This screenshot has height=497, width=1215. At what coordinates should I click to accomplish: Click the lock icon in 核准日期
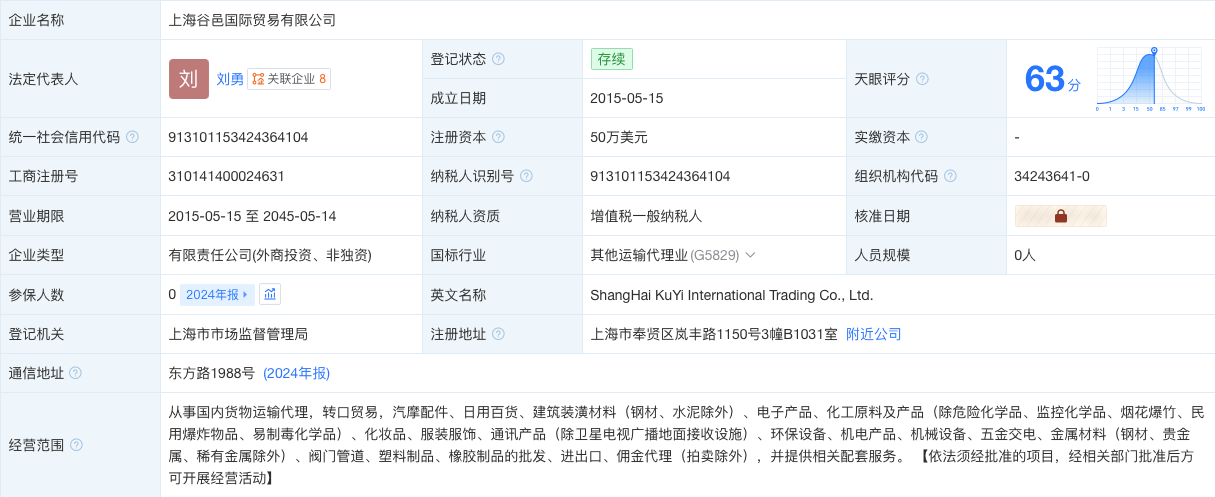pyautogui.click(x=1060, y=216)
